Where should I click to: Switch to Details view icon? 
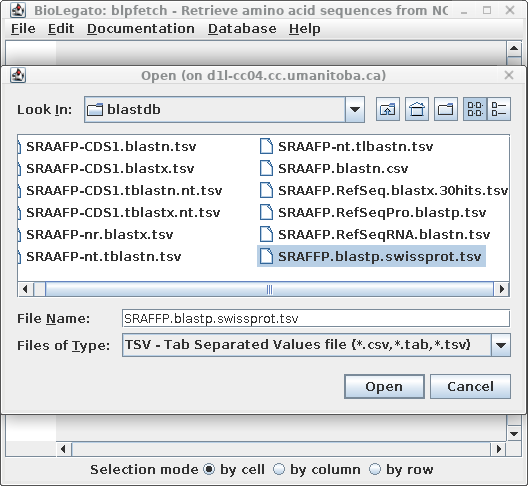499,109
